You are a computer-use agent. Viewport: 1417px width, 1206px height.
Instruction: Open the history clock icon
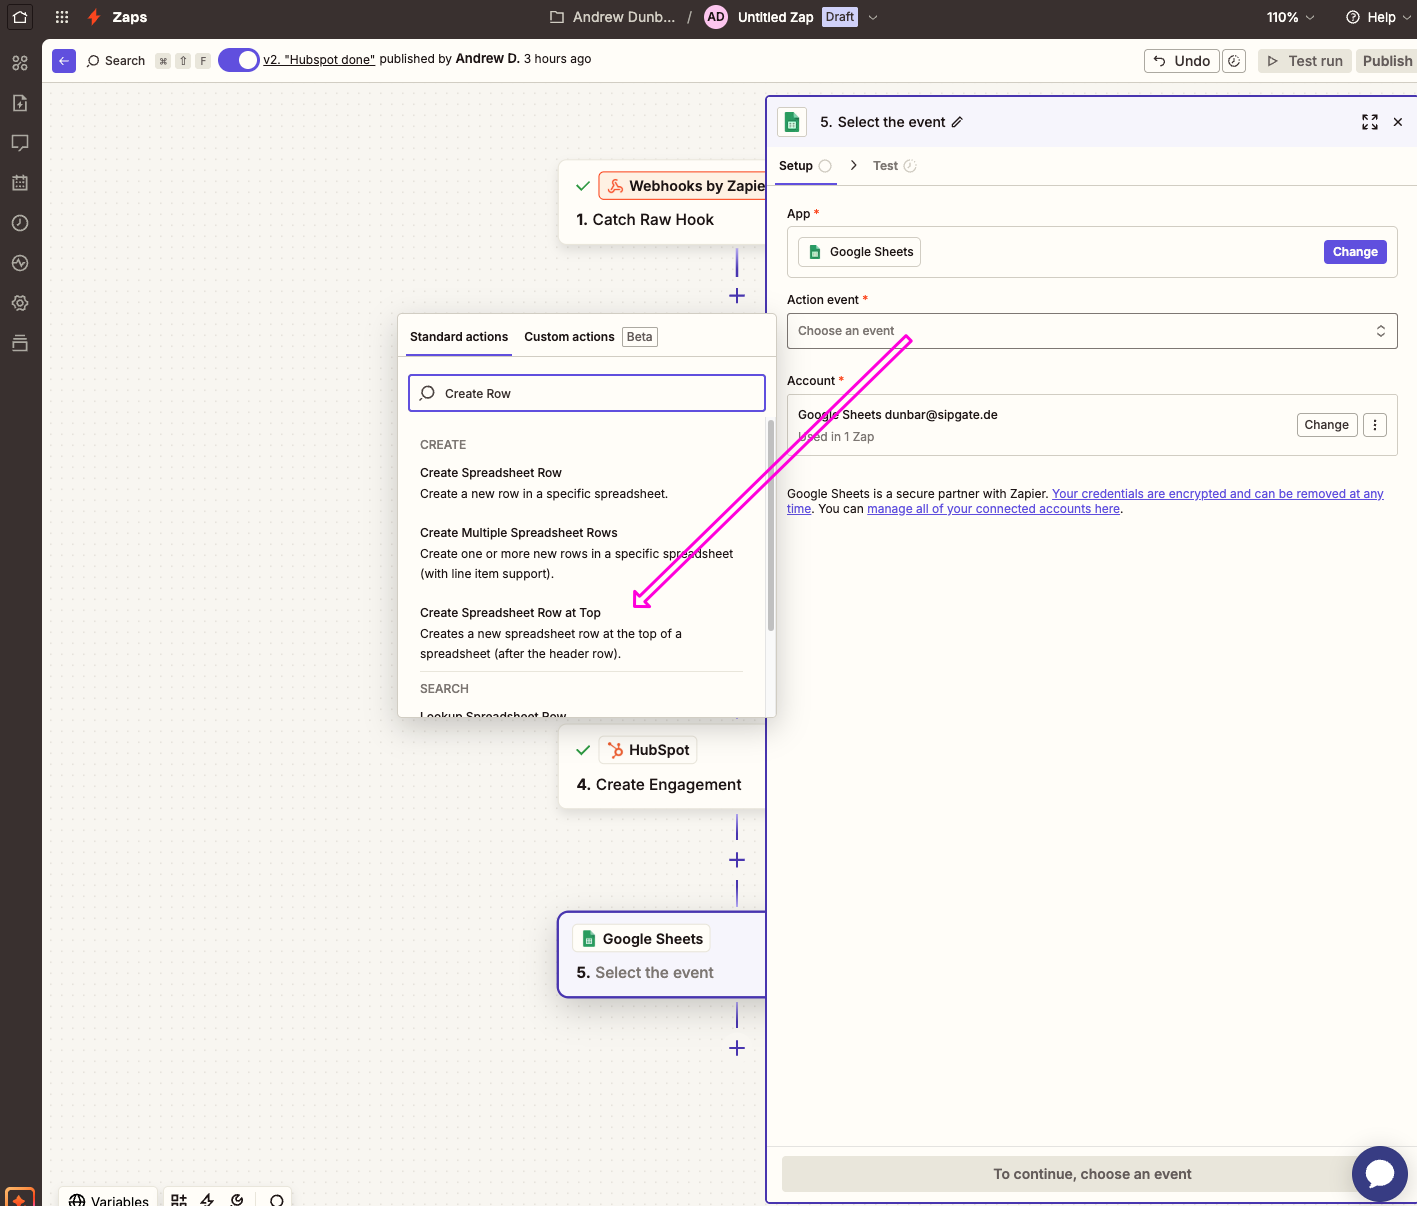[x=20, y=223]
